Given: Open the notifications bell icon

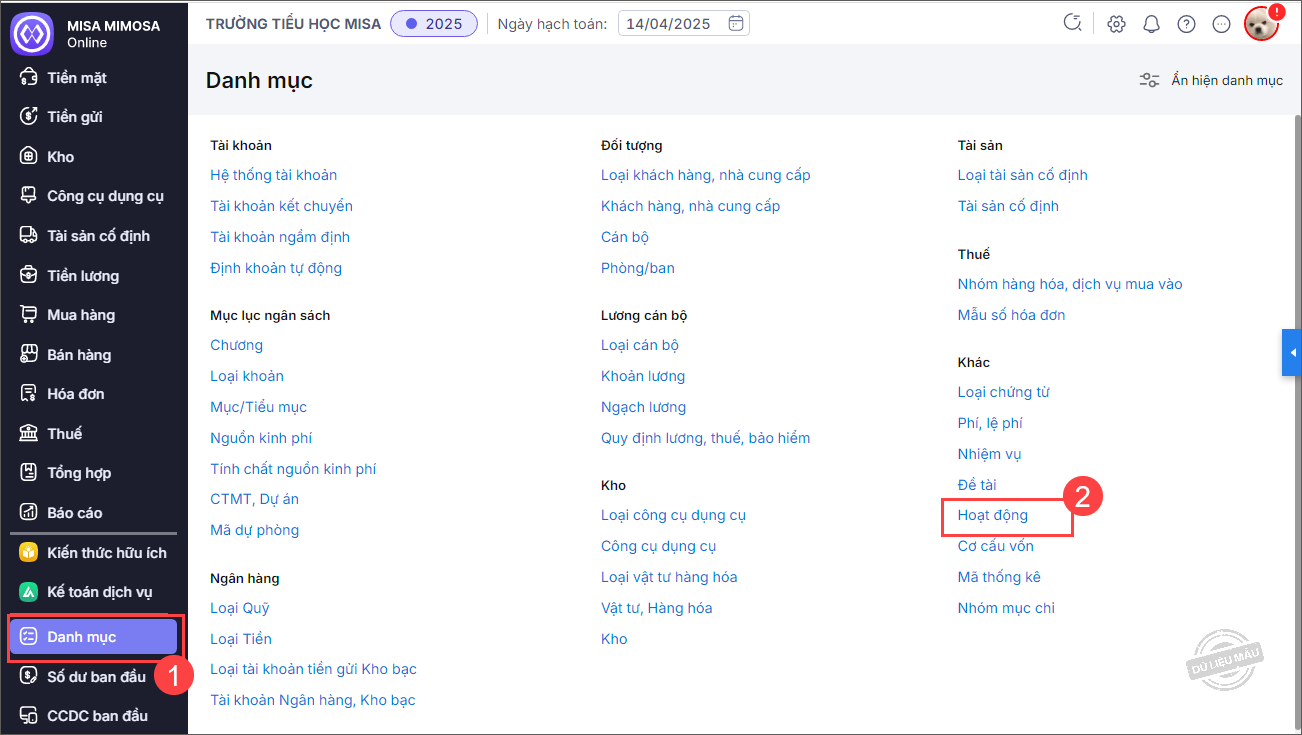Looking at the screenshot, I should coord(1151,24).
